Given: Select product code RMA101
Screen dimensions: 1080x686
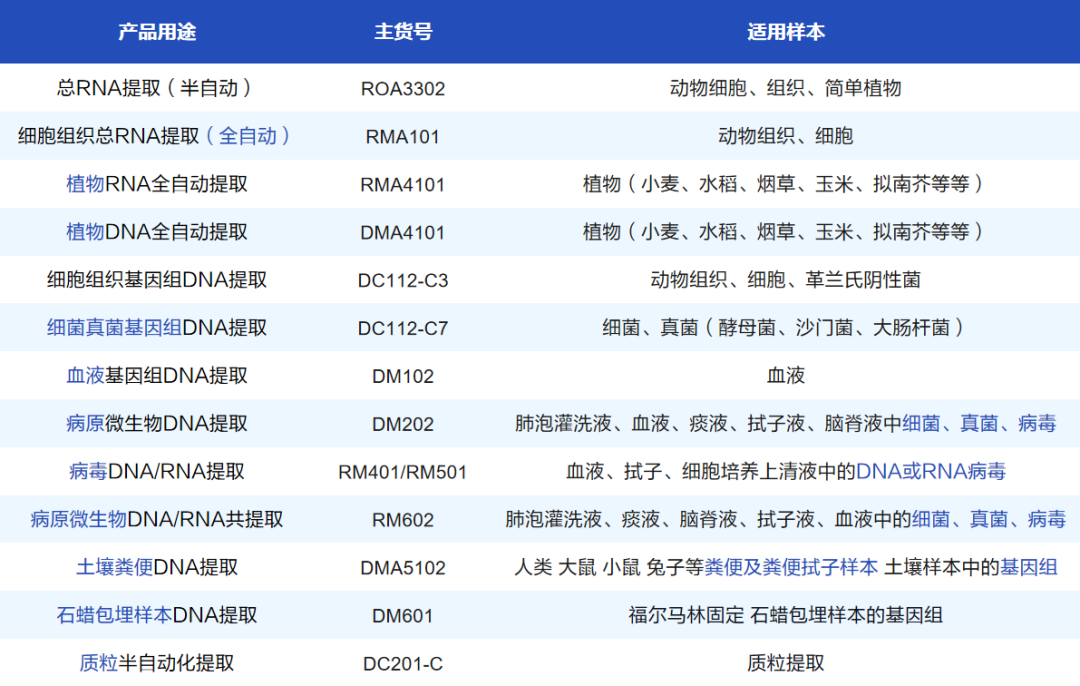Looking at the screenshot, I should click(x=403, y=137).
